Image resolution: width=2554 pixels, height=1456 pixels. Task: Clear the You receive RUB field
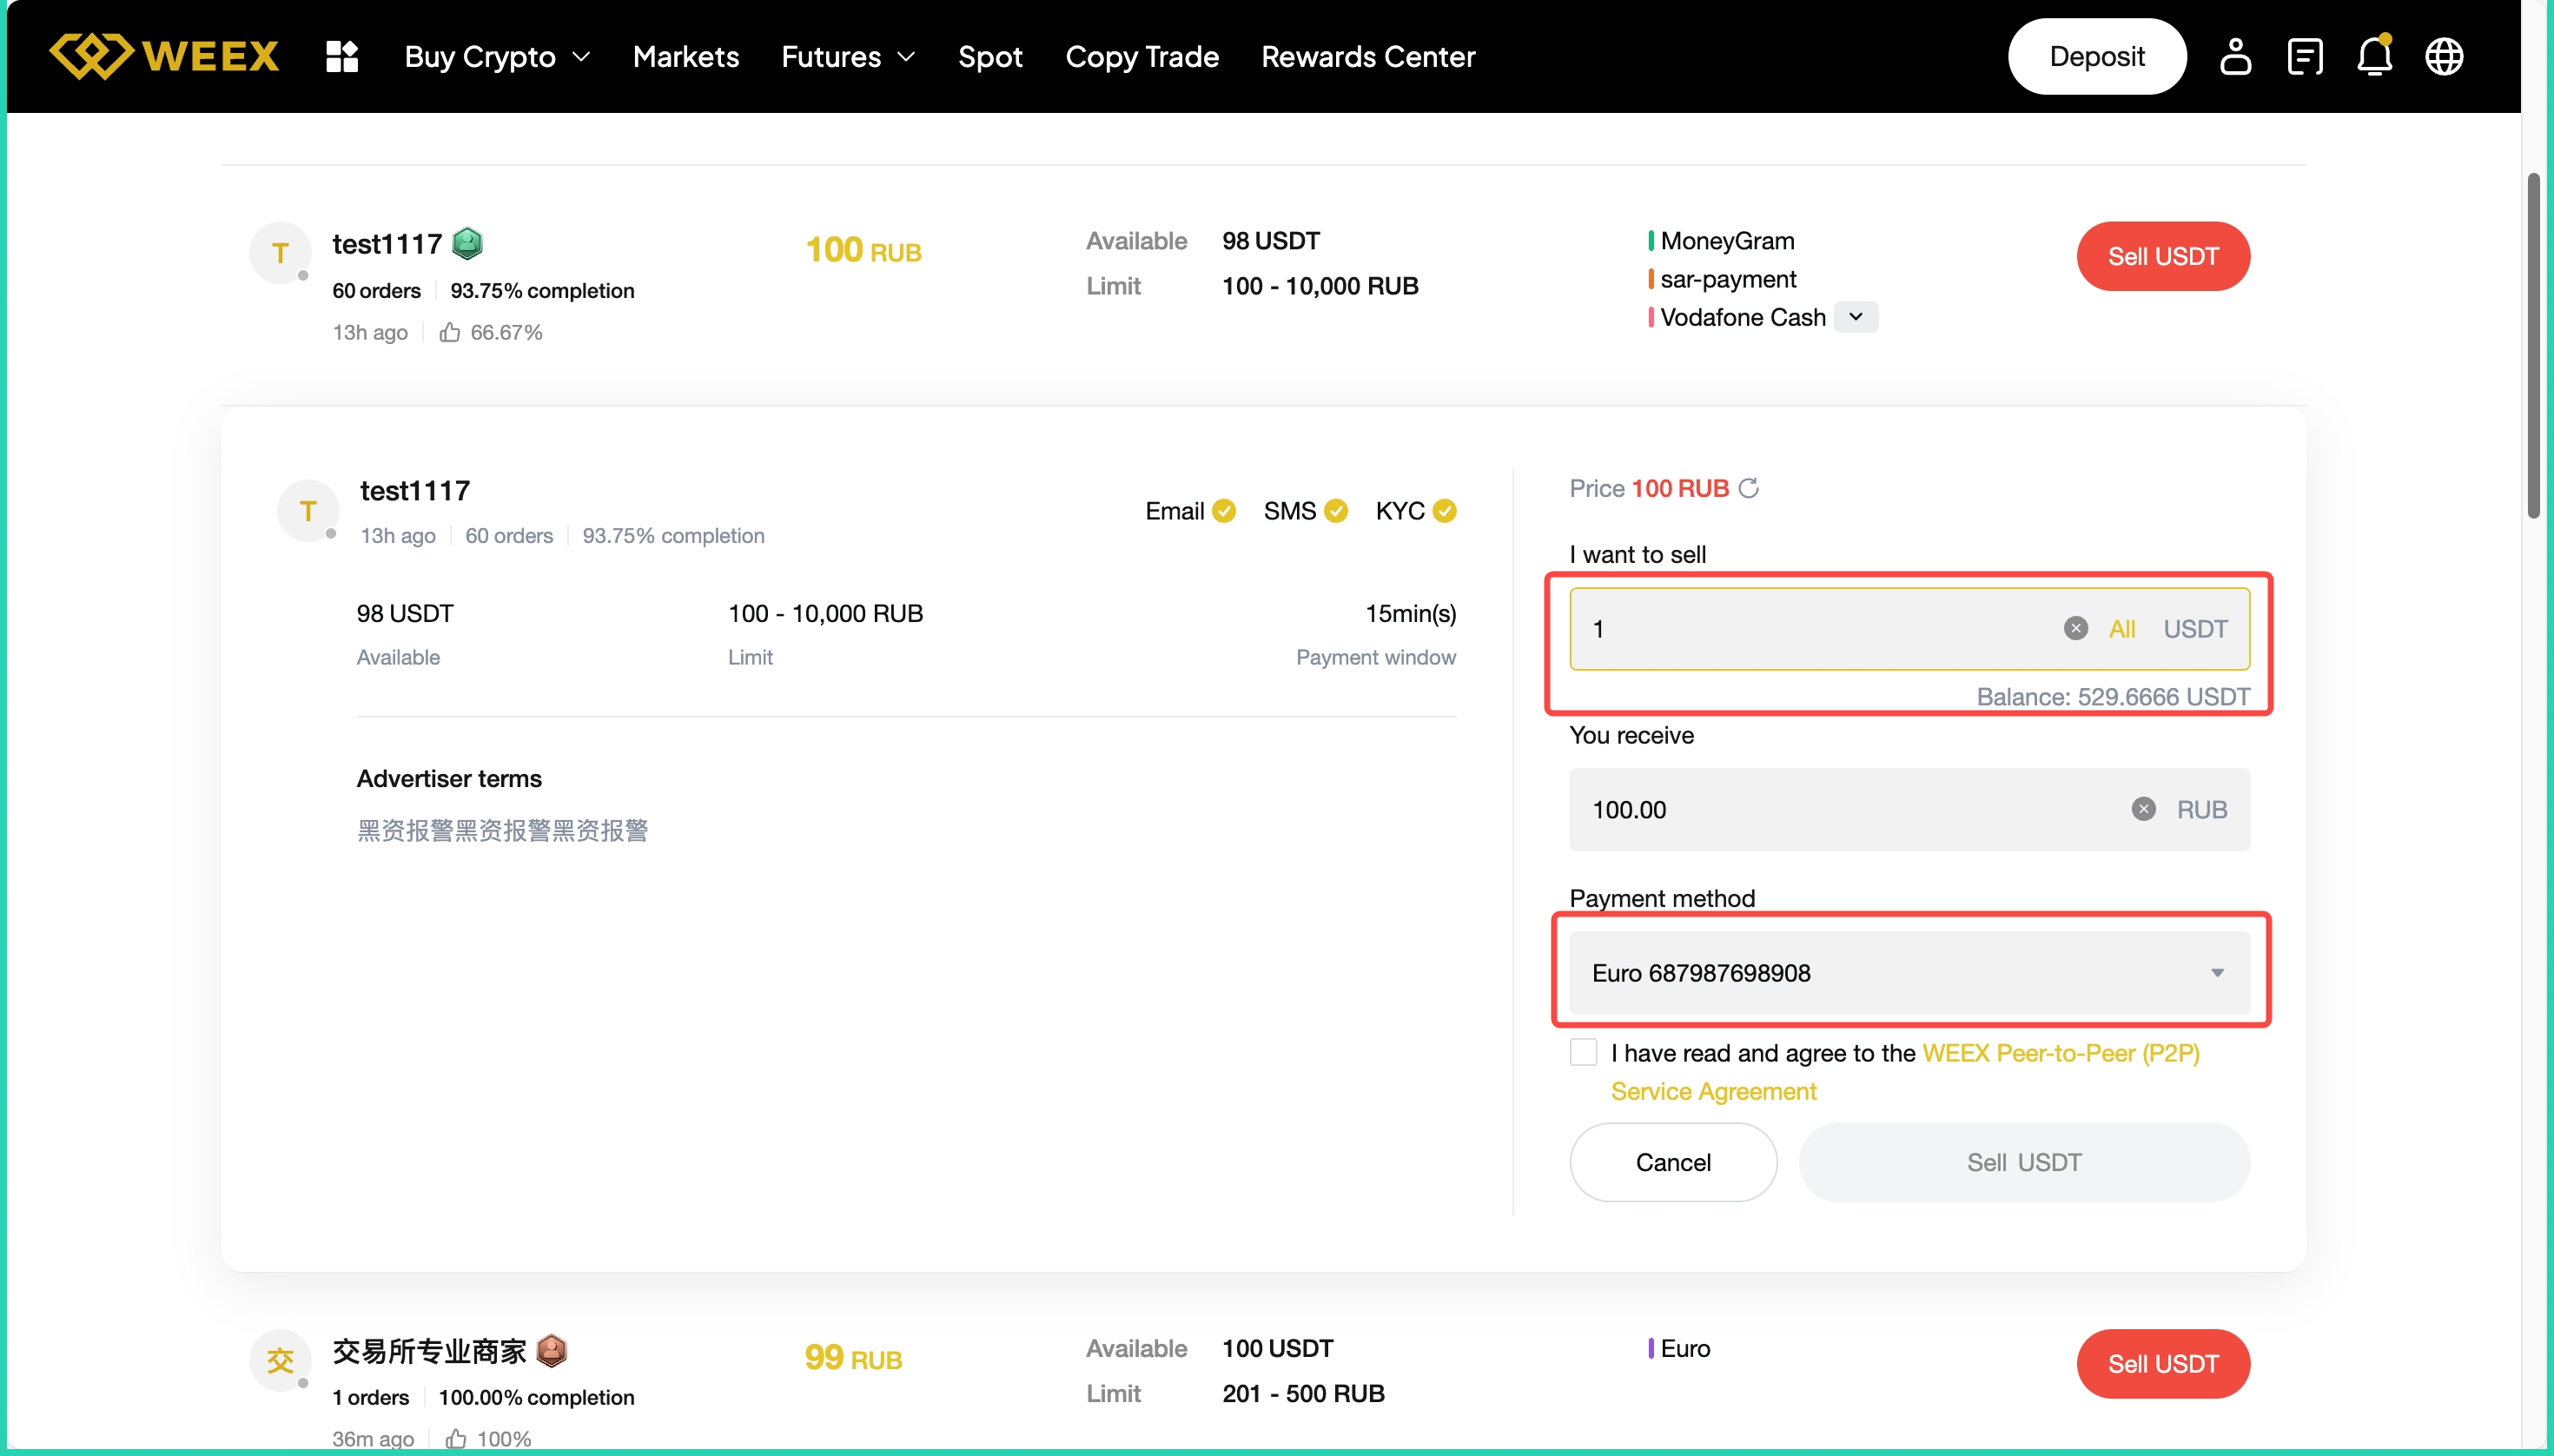click(2143, 809)
